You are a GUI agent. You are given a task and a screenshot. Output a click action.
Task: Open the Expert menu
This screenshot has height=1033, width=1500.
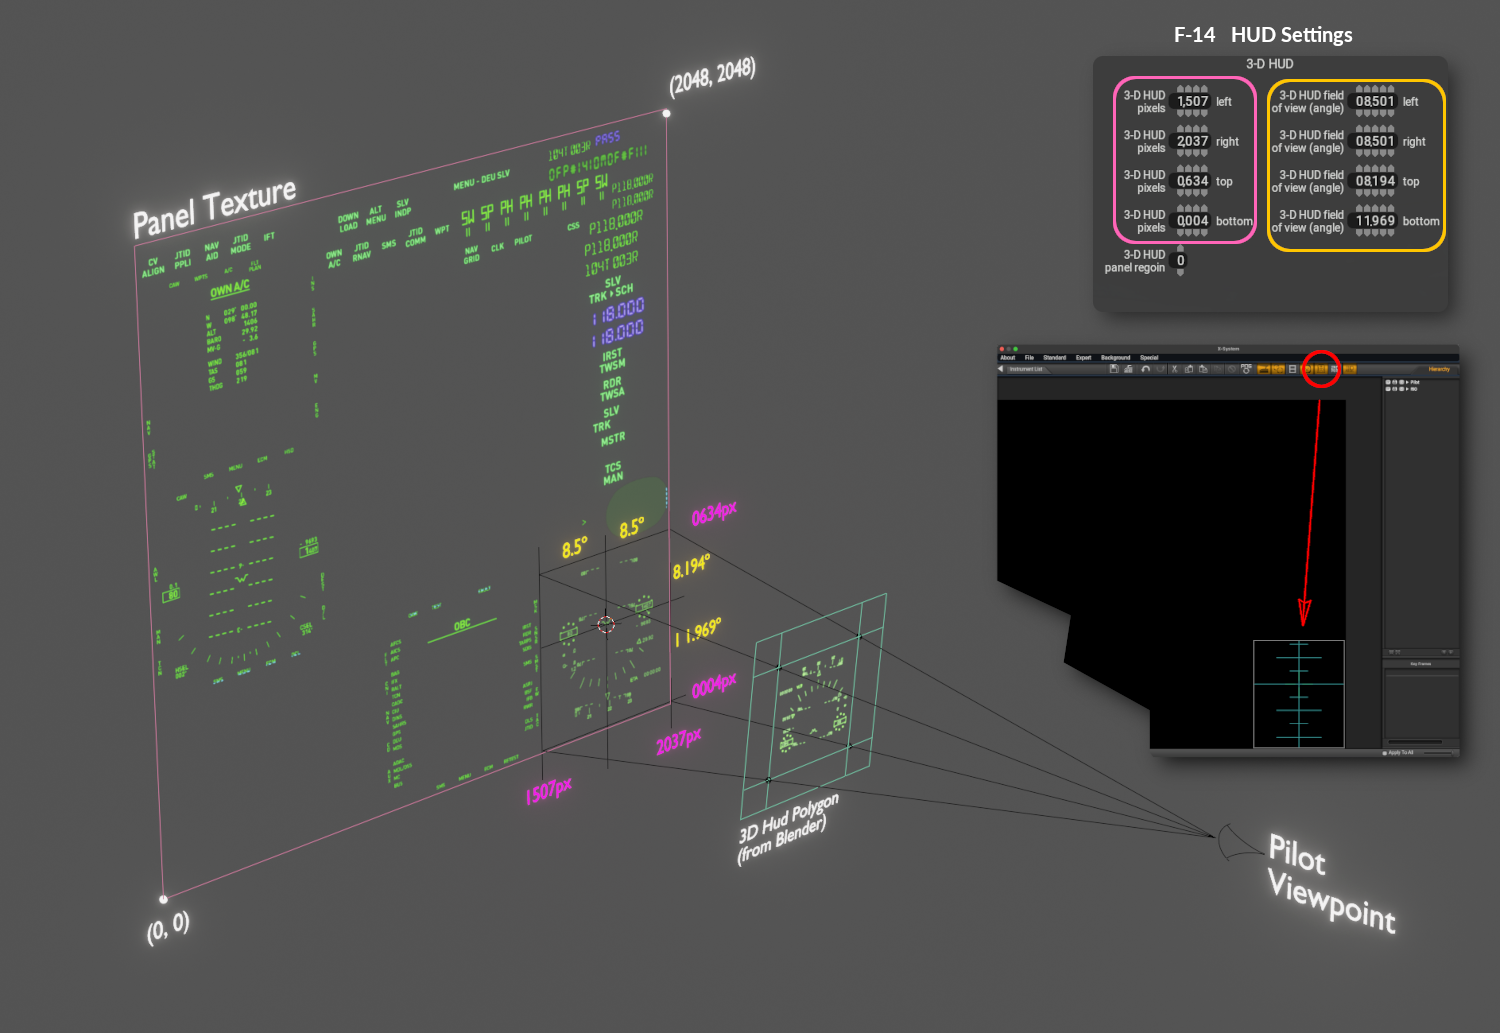1083,357
